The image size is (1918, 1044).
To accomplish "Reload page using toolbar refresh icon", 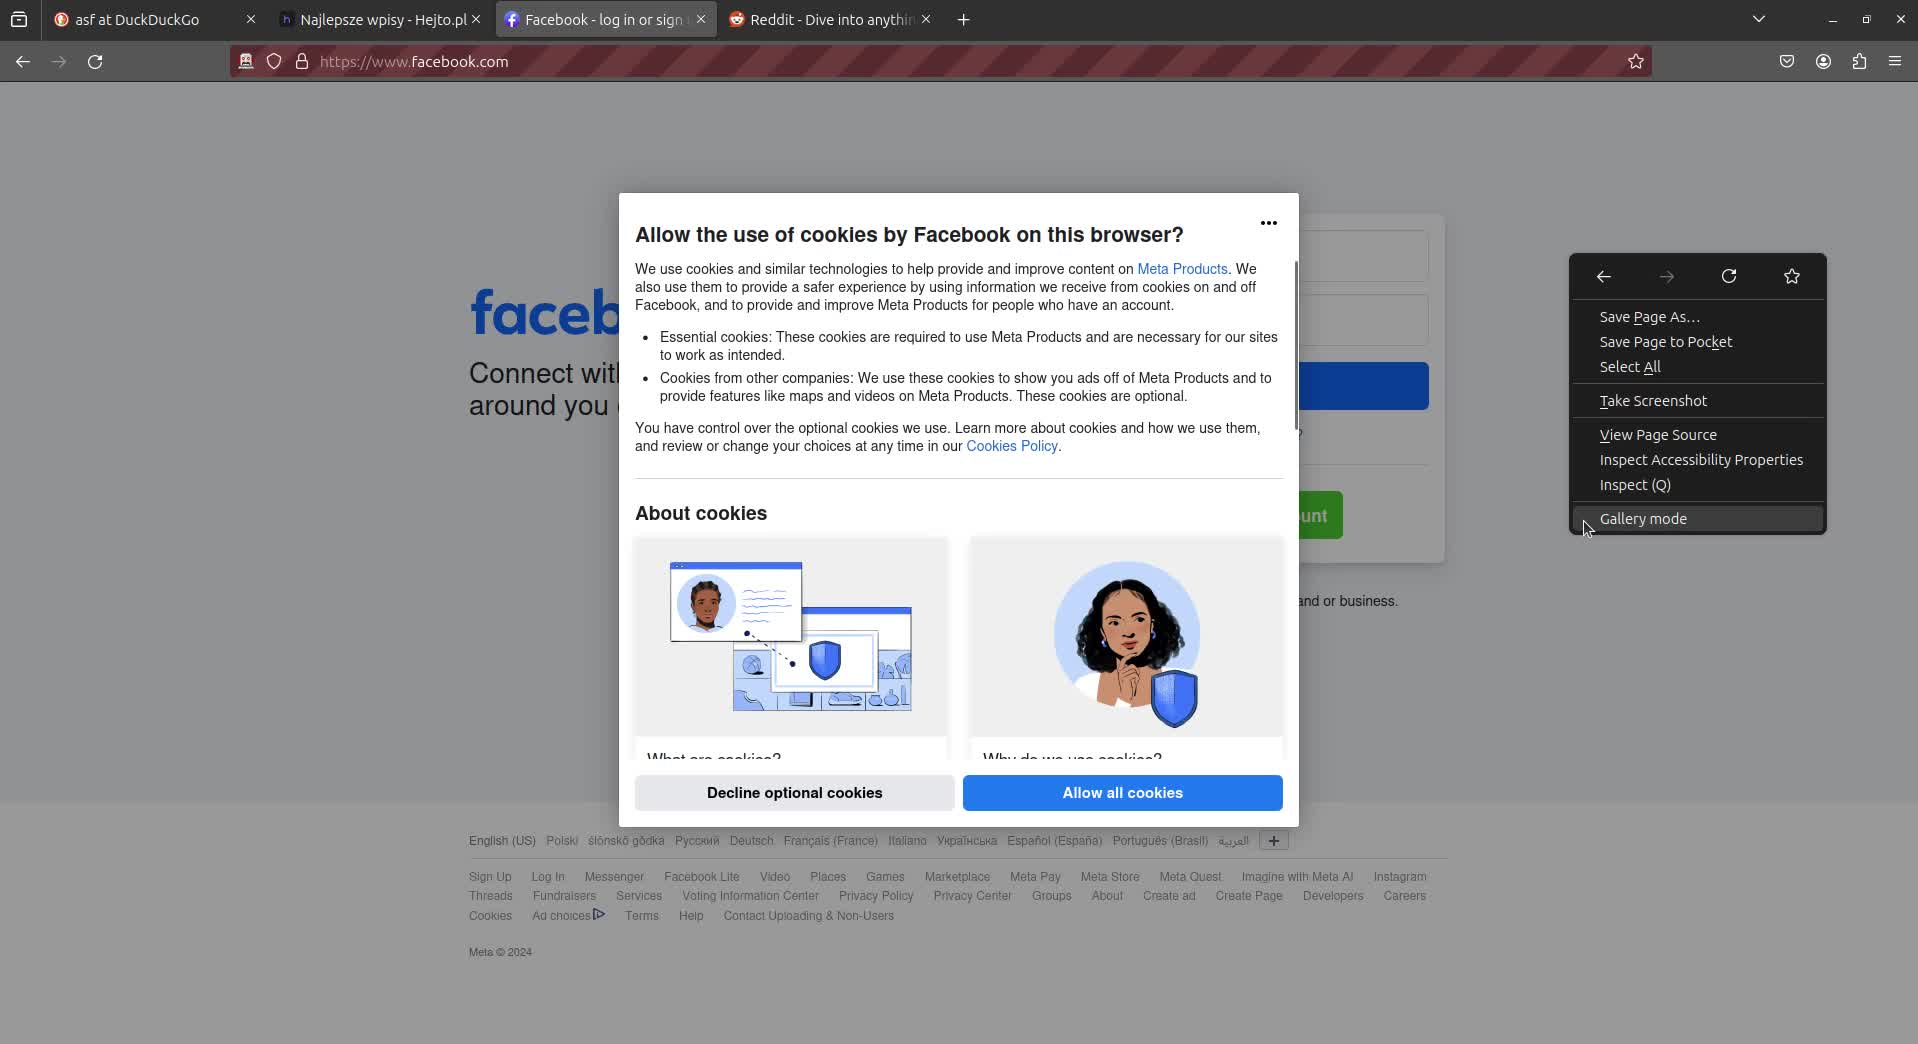I will click(95, 62).
